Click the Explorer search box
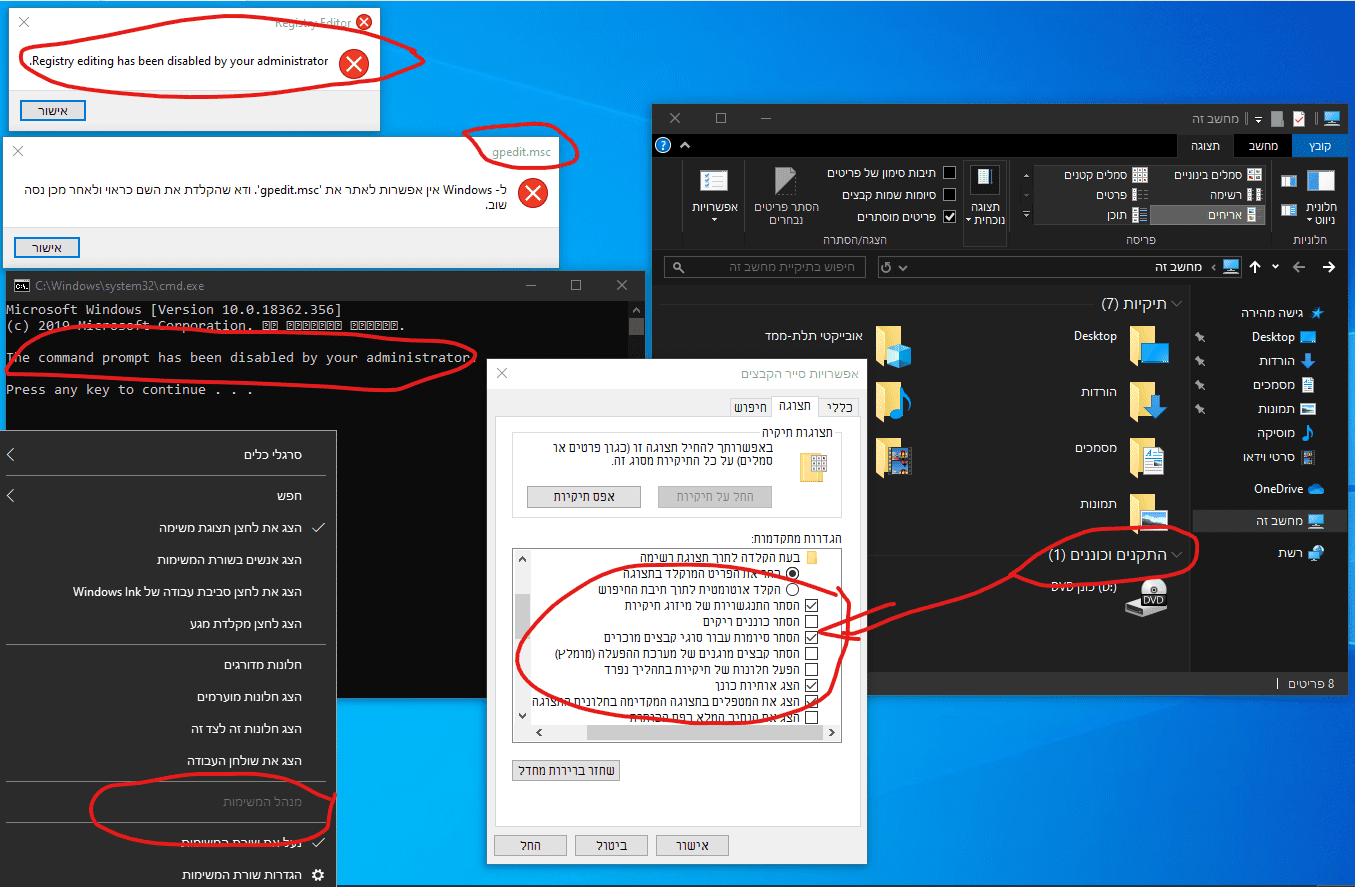 point(766,268)
